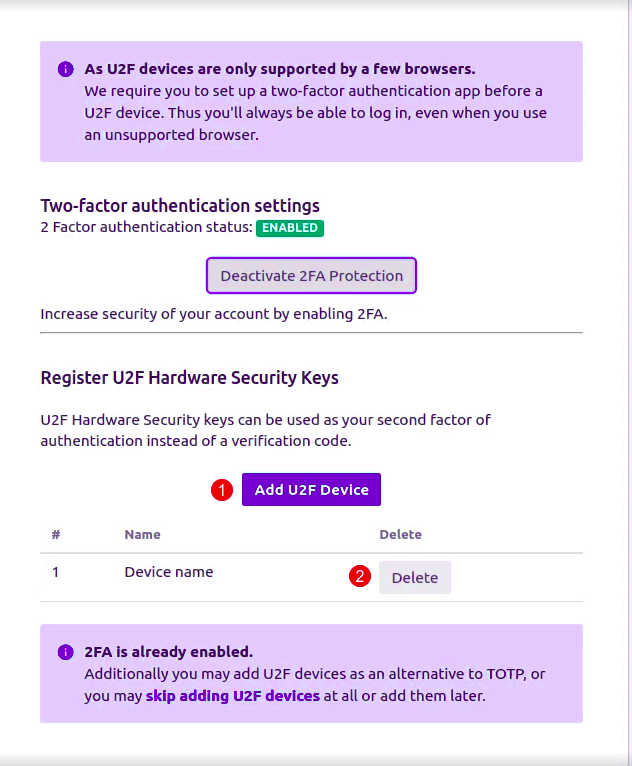
Task: Click the bold 'As U2F devices are only supported' text
Action: (280, 69)
